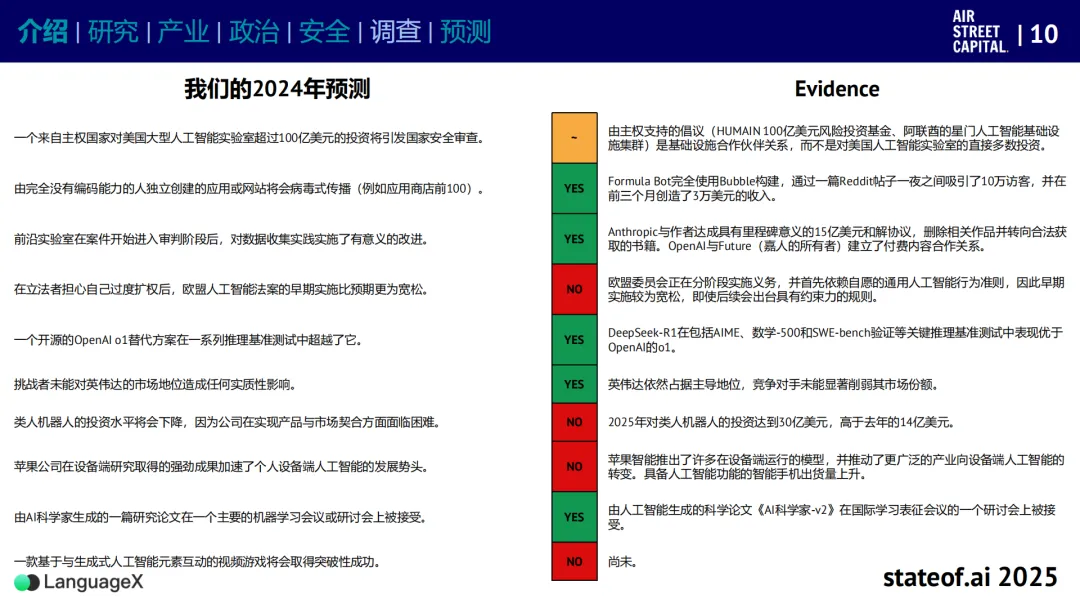Viewport: 1080px width, 608px height.
Task: Click evidence text mentioning HUMAIN 100亿美元
Action: [x=833, y=138]
